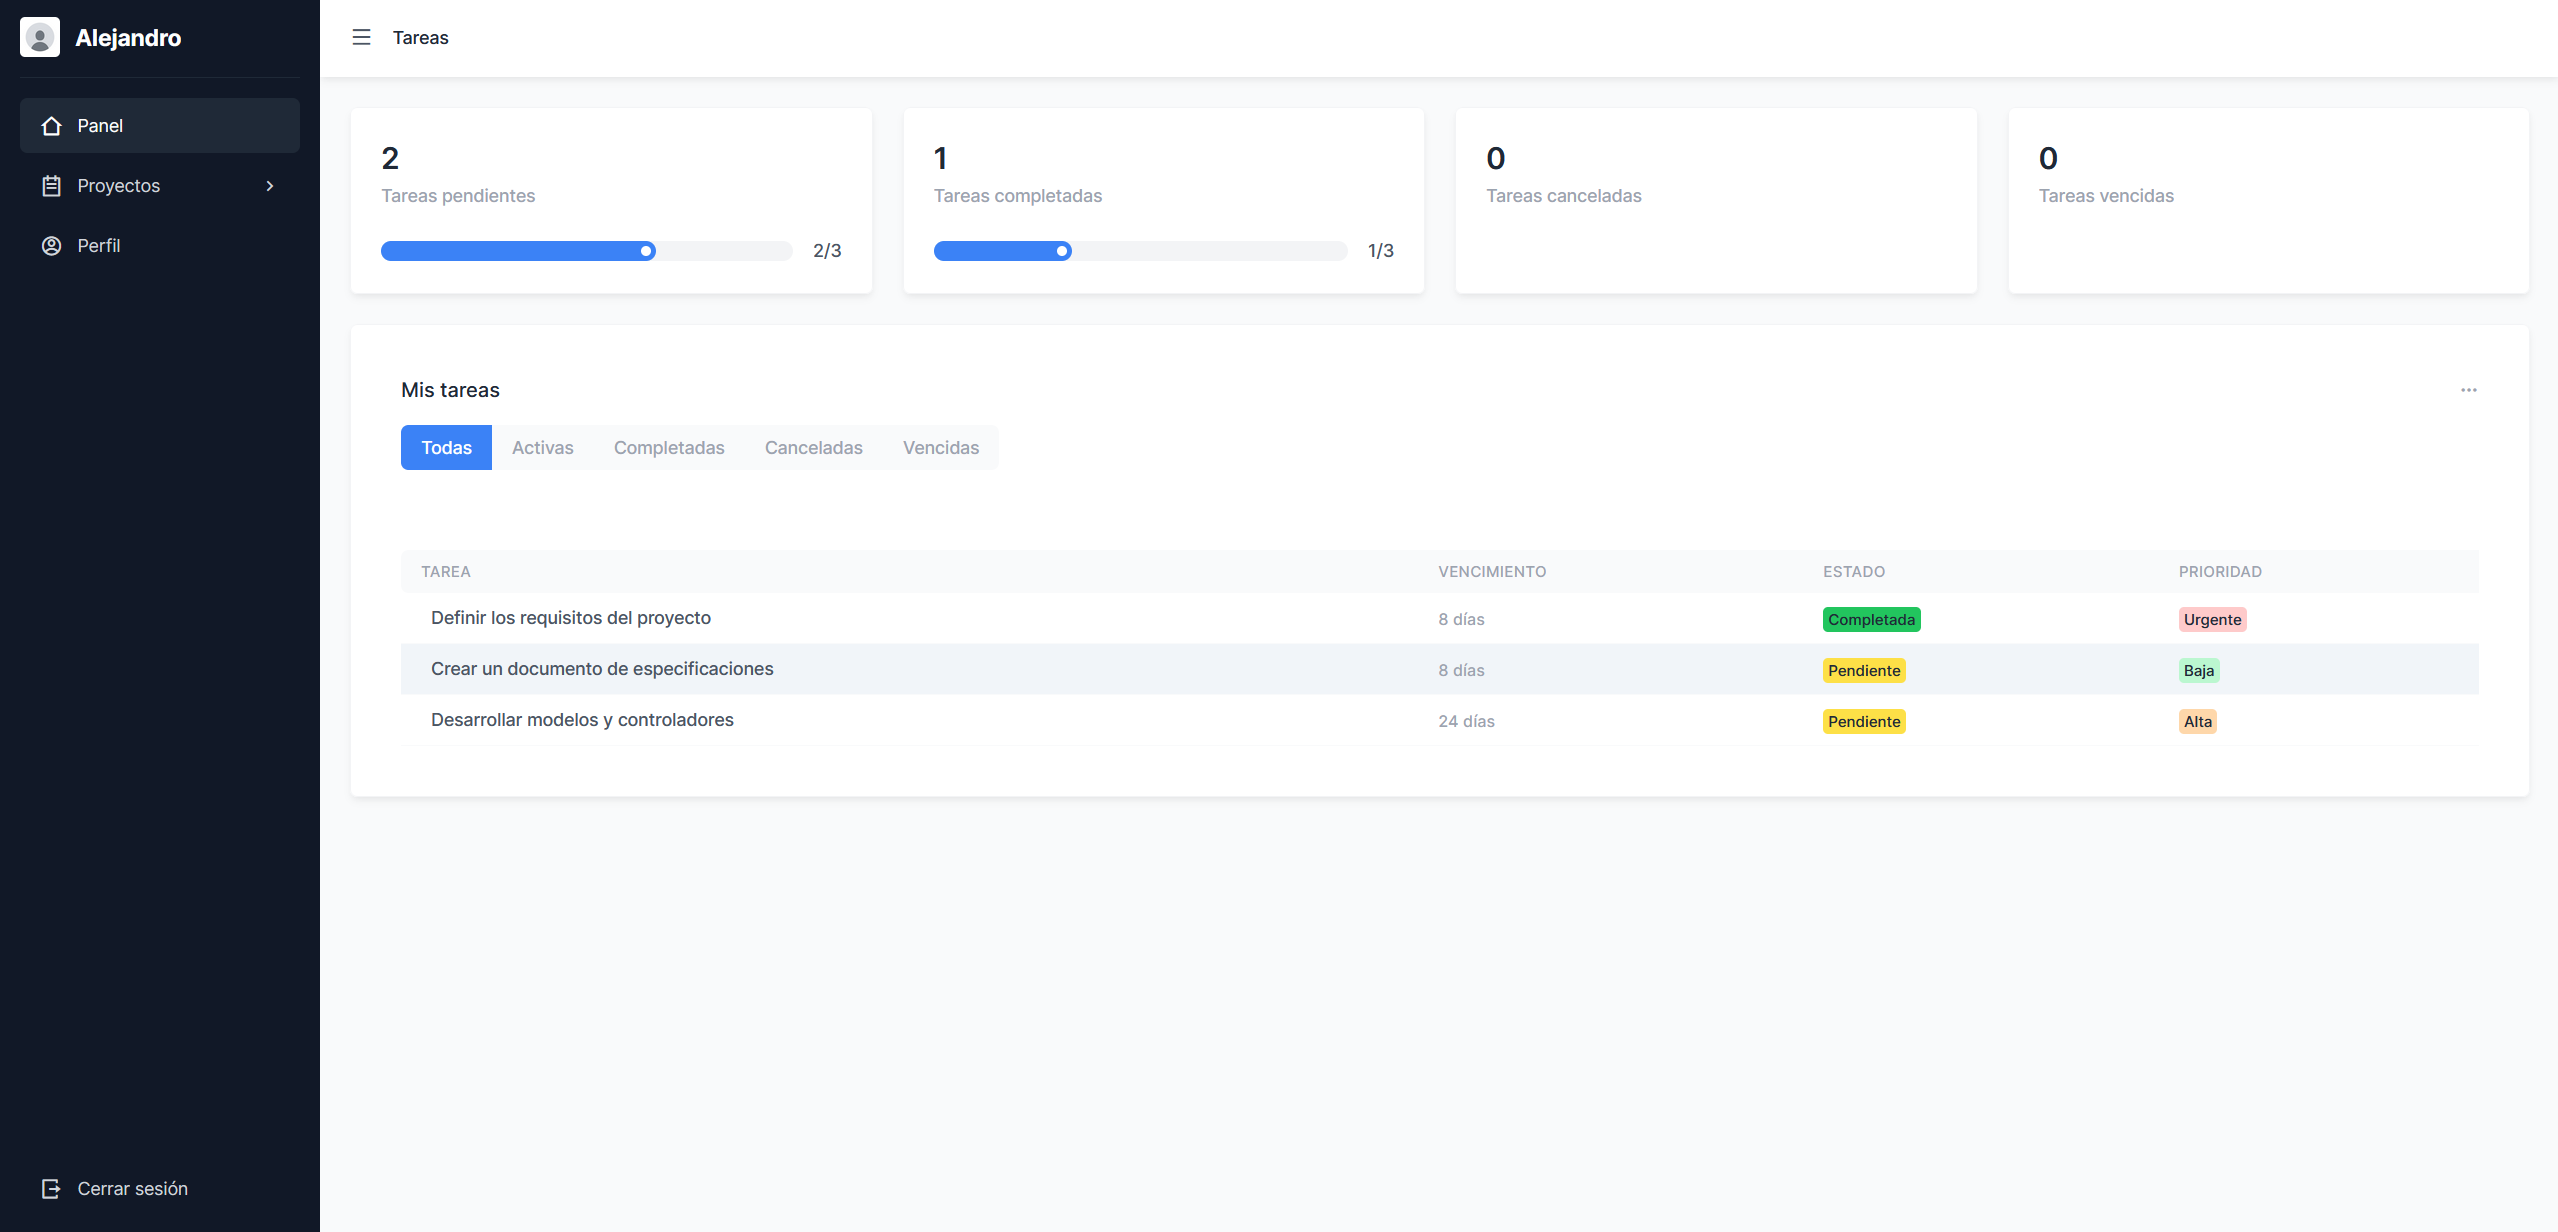Switch to the Completadas tab
This screenshot has width=2558, height=1232.
coord(668,447)
